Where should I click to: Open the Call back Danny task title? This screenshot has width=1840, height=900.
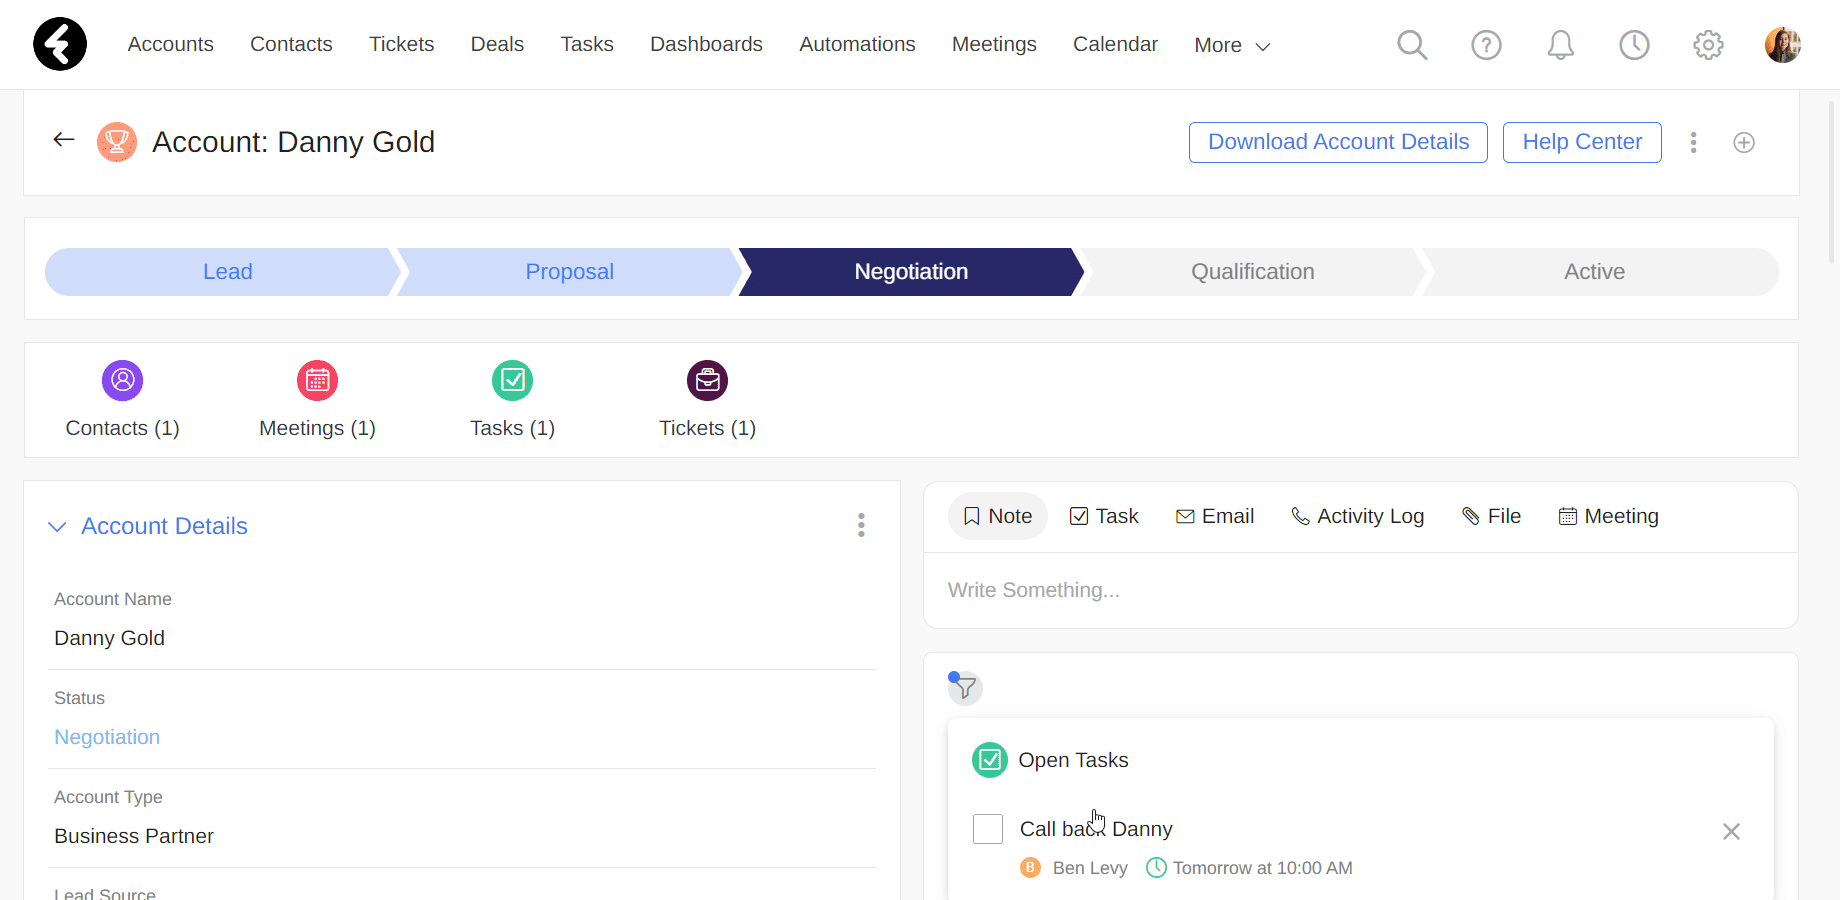point(1096,829)
